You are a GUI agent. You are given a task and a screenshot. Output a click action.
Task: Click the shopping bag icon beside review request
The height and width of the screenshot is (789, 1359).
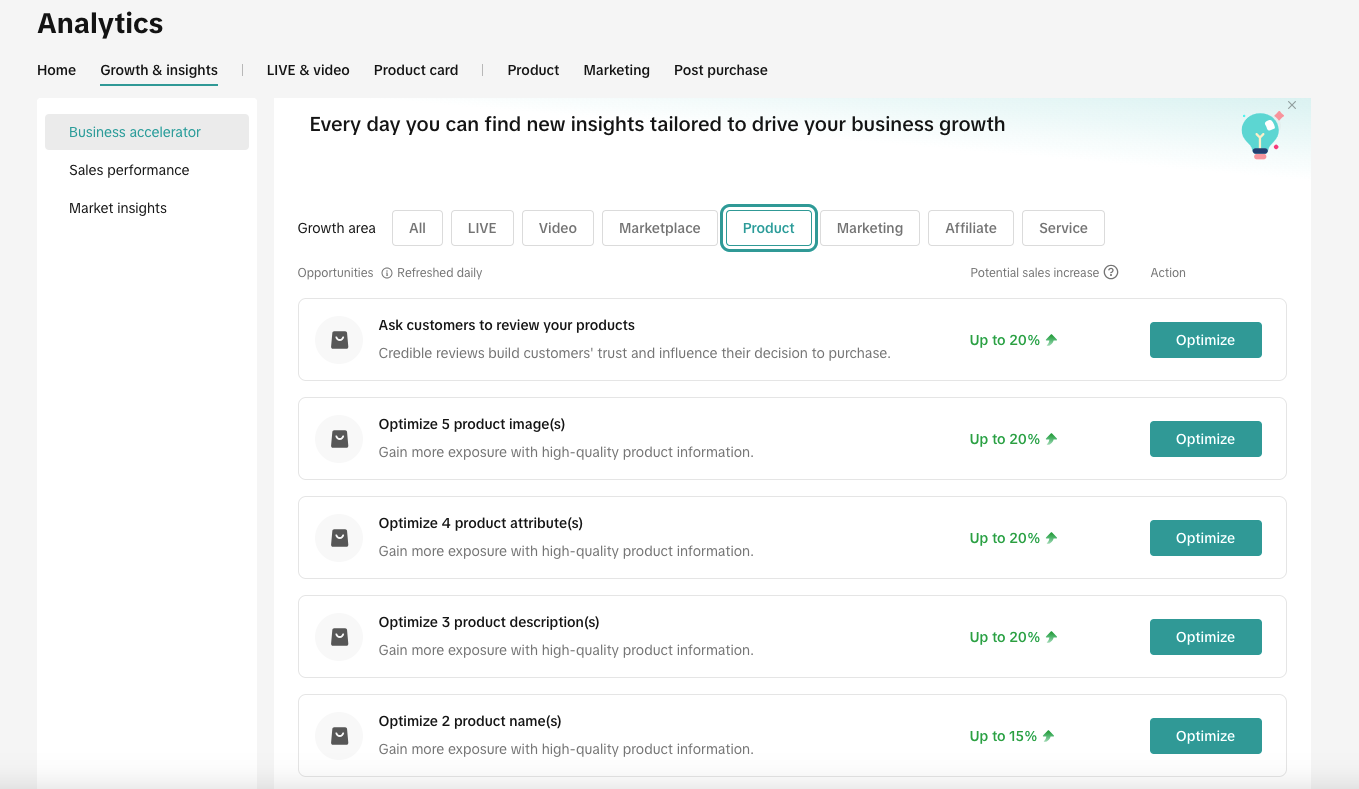pos(339,340)
